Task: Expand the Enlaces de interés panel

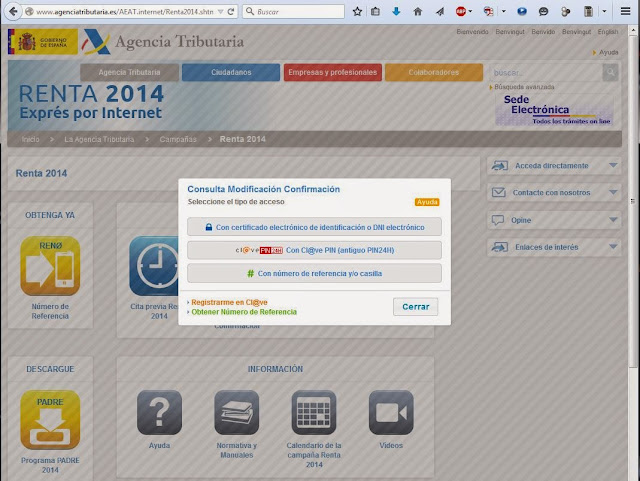Action: coord(554,247)
